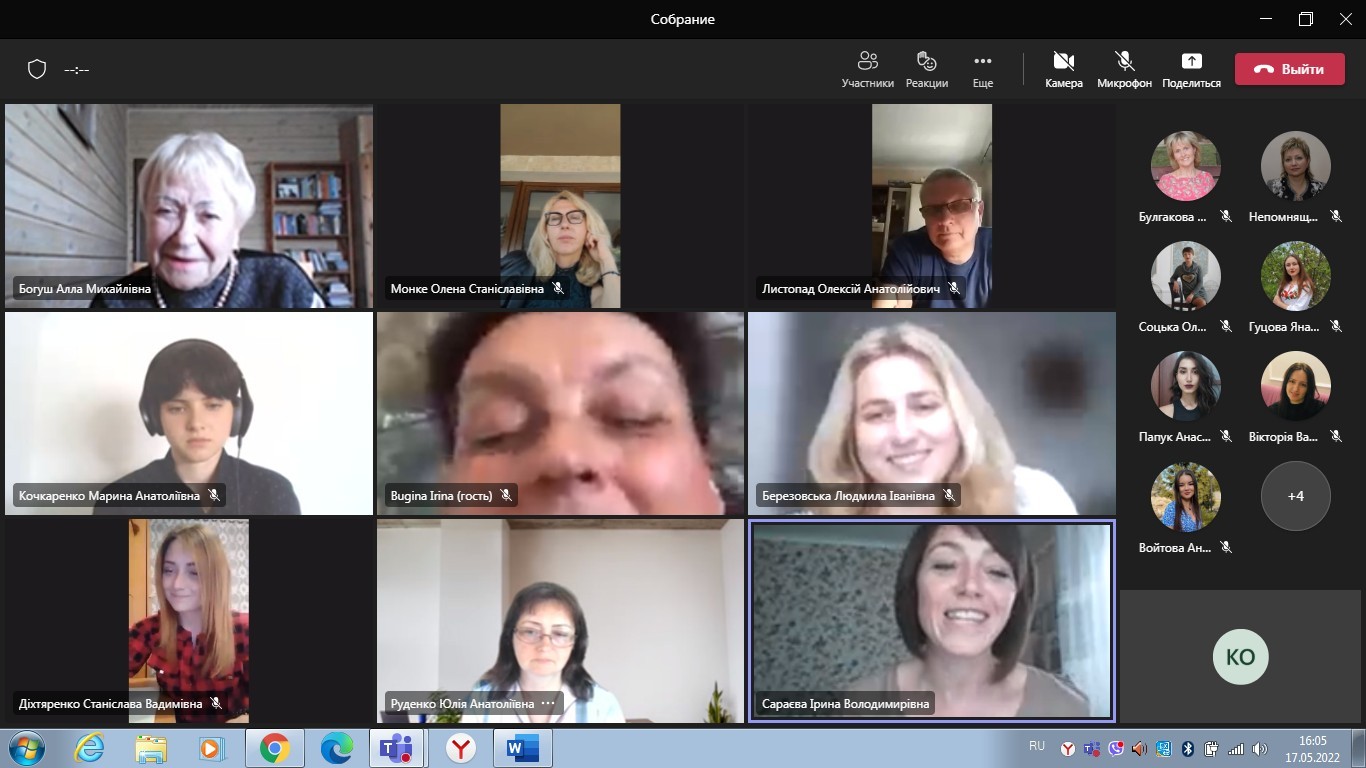Click the Поделиться share screen button

tap(1191, 70)
